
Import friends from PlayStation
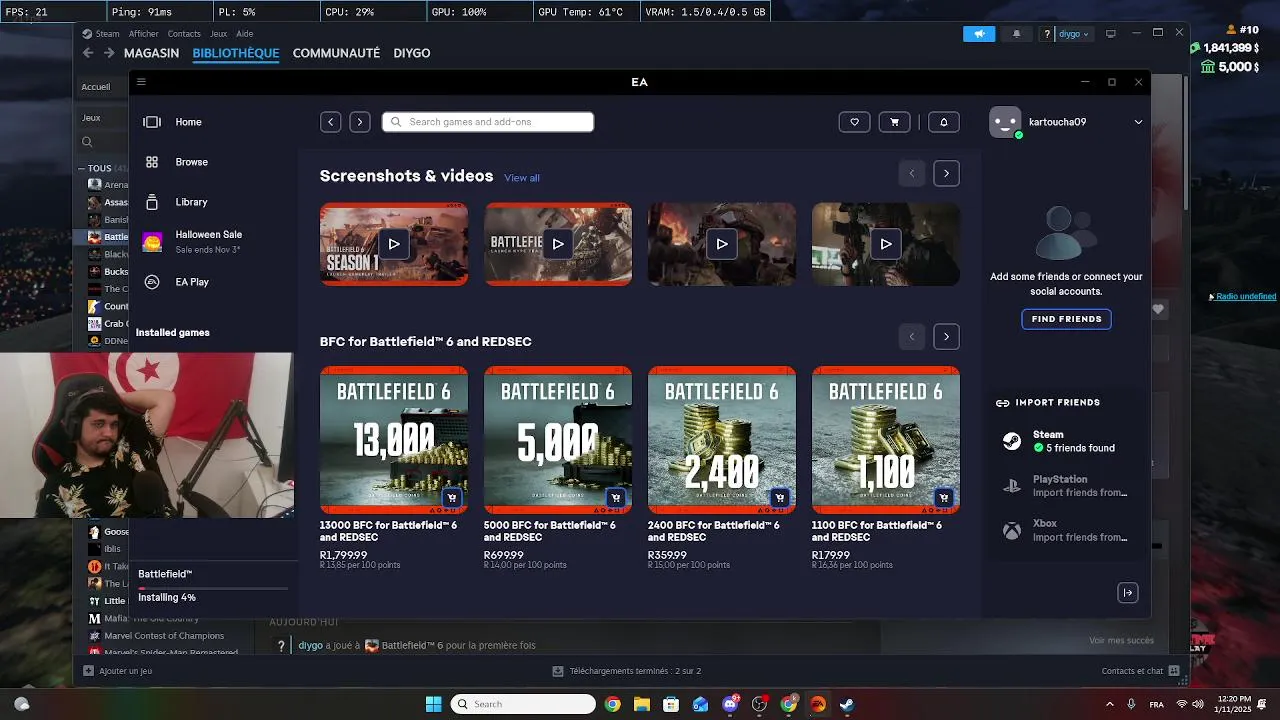coord(1066,486)
